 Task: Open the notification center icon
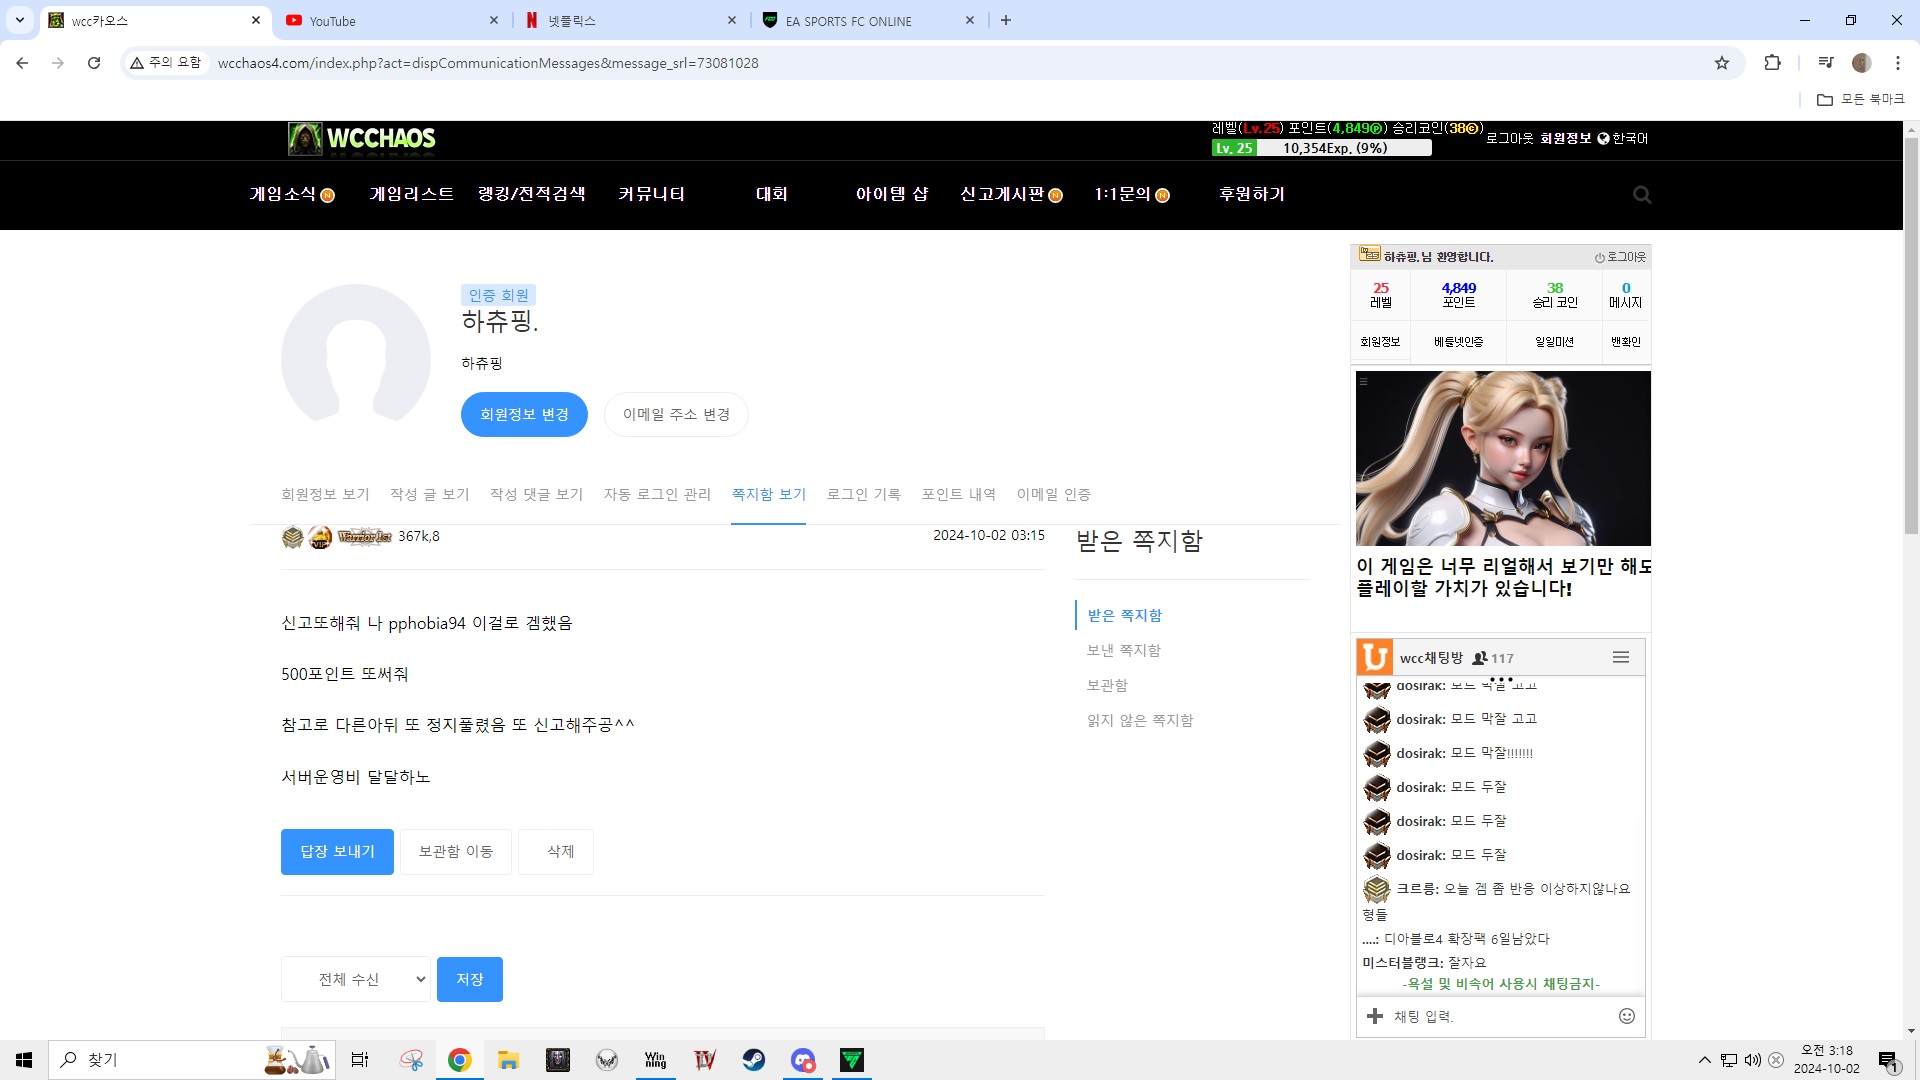[1888, 1060]
